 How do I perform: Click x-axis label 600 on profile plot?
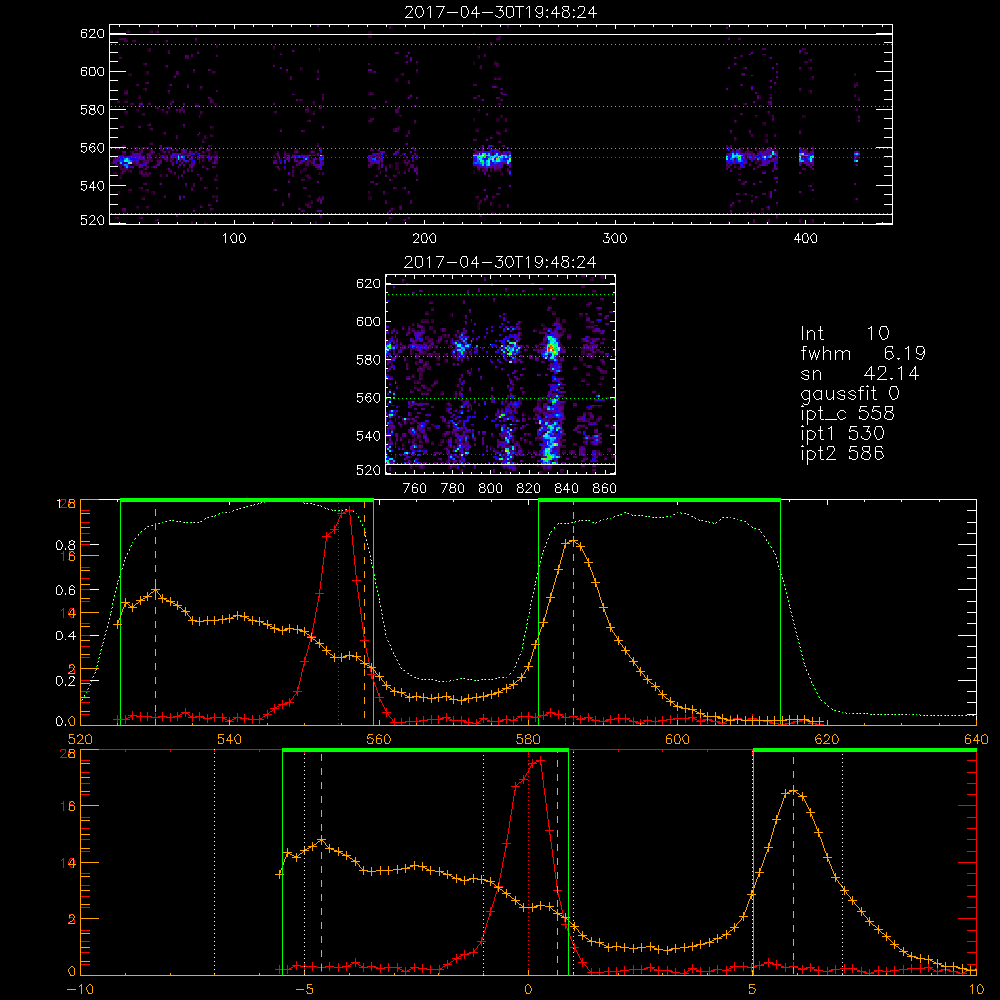tap(677, 739)
